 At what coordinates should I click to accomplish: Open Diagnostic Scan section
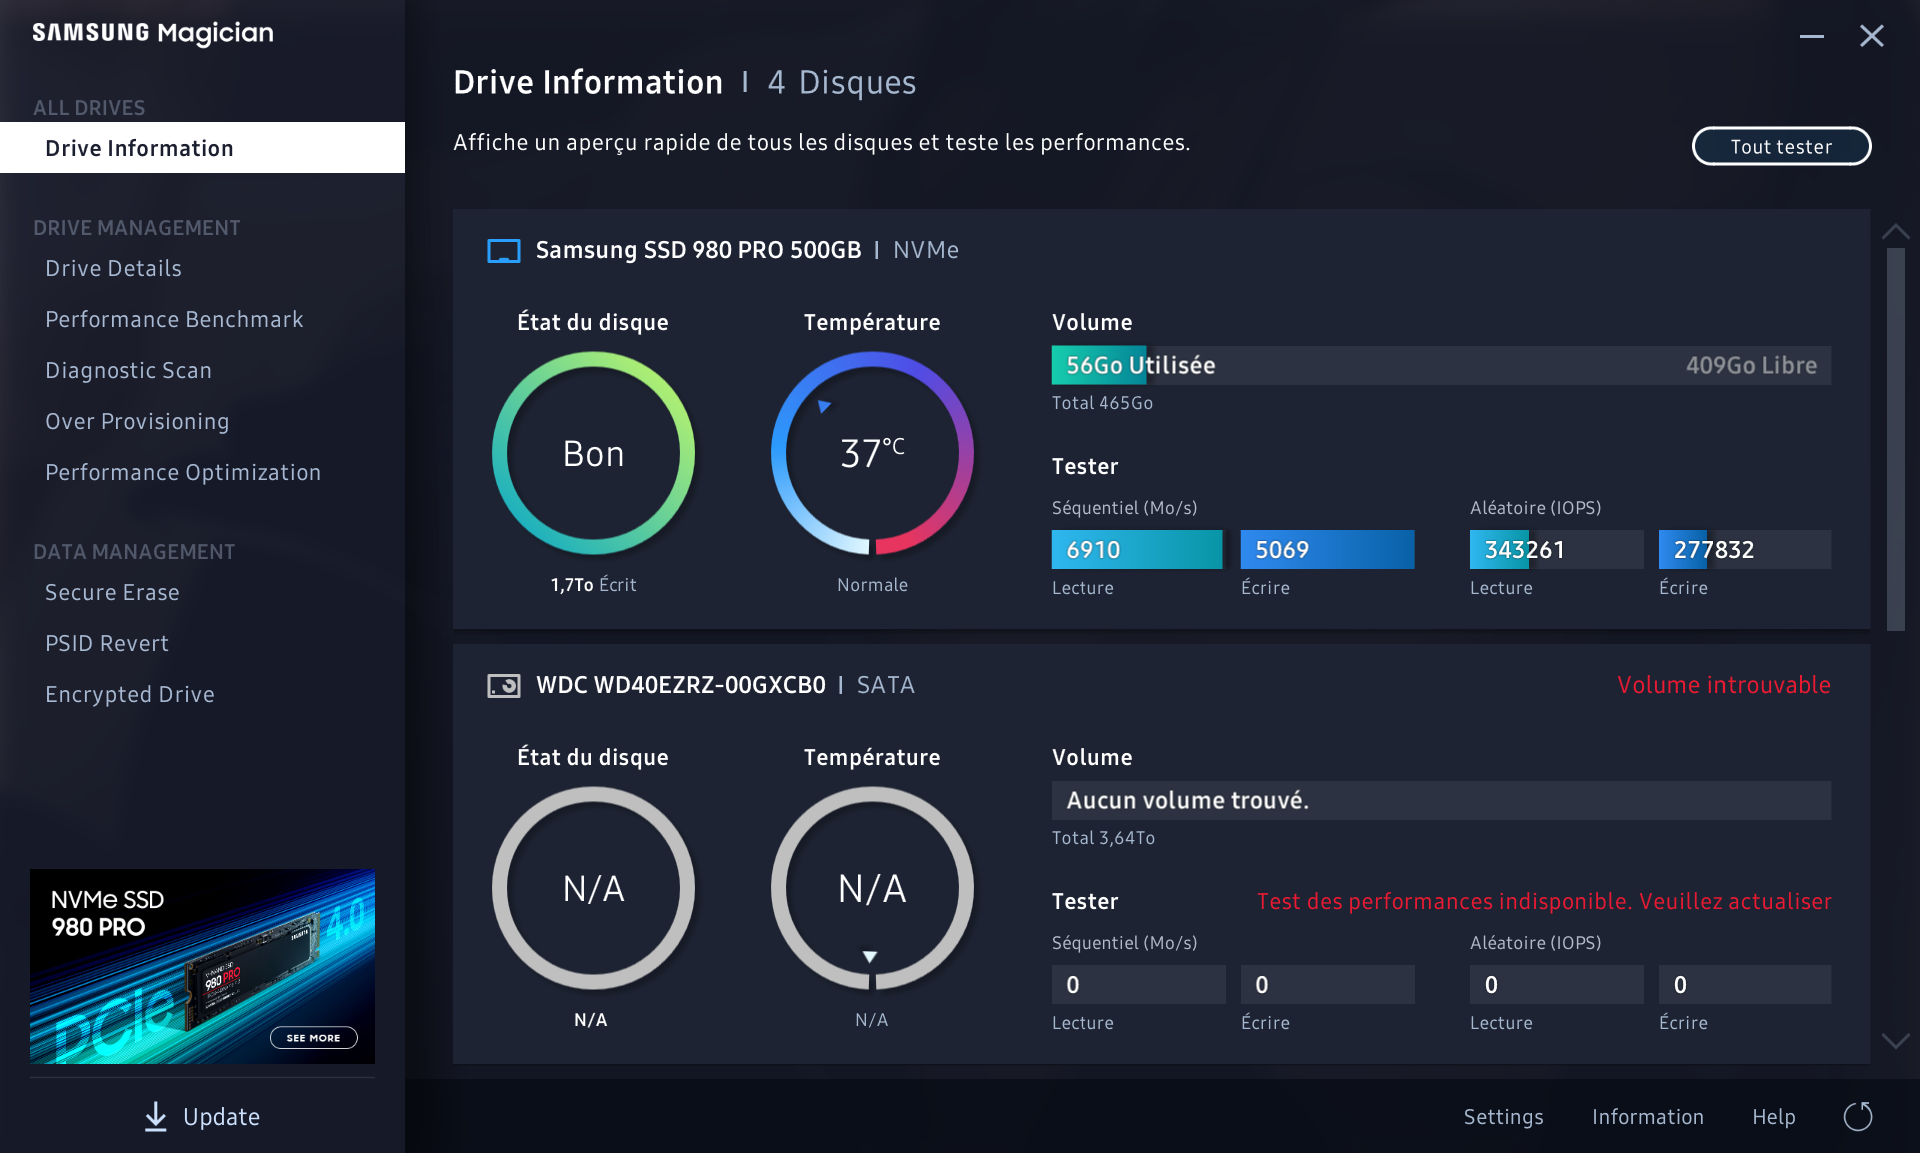tap(128, 370)
